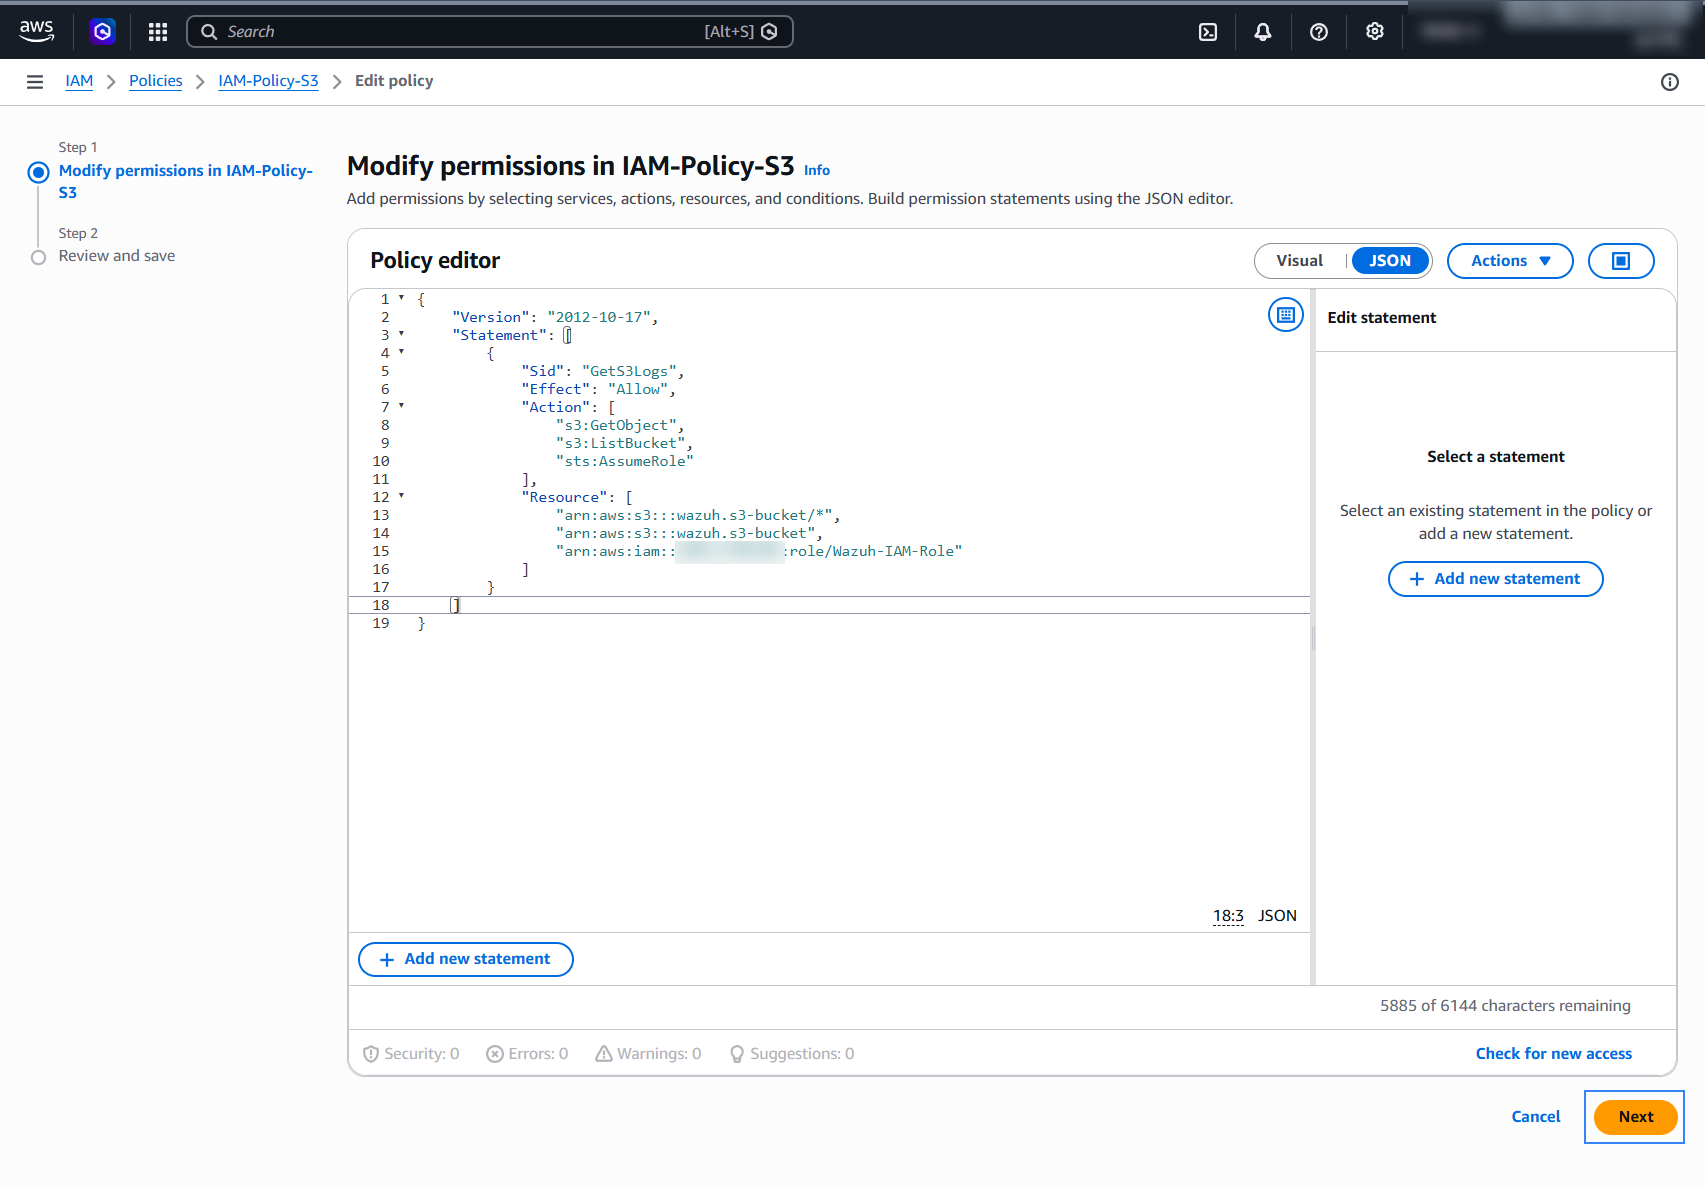Screen dimensions: 1705x1186
Task: Proceed with the Next button
Action: 1636,1117
